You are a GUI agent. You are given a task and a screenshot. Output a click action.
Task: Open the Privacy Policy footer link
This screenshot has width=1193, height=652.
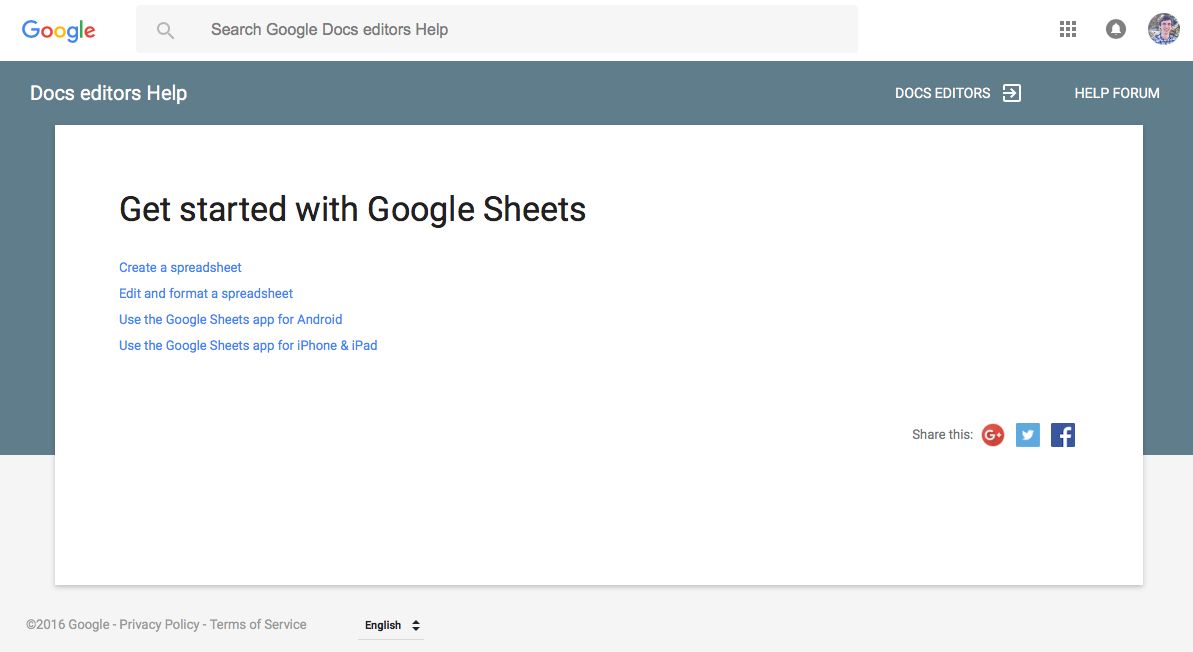[159, 624]
